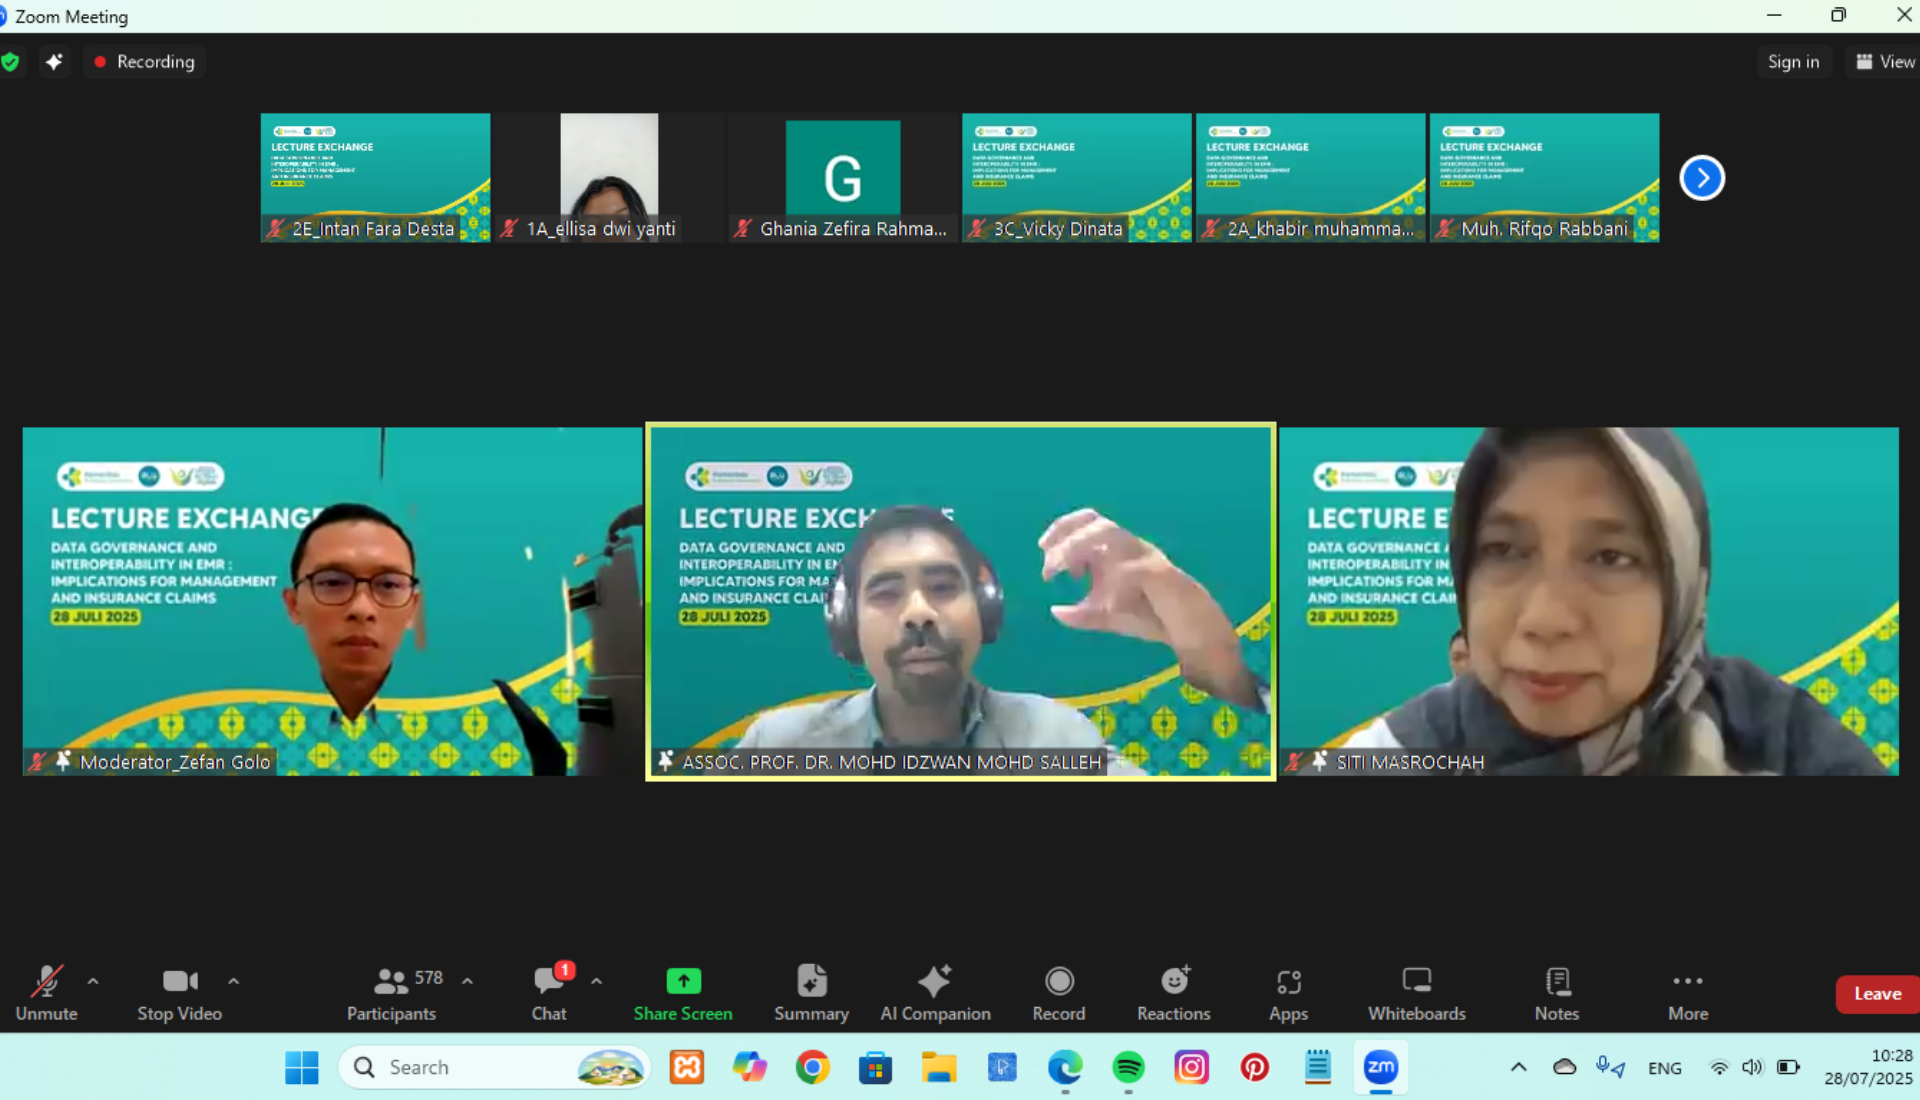This screenshot has height=1100, width=1920.
Task: Stop Video camera toggle
Action: 180,993
